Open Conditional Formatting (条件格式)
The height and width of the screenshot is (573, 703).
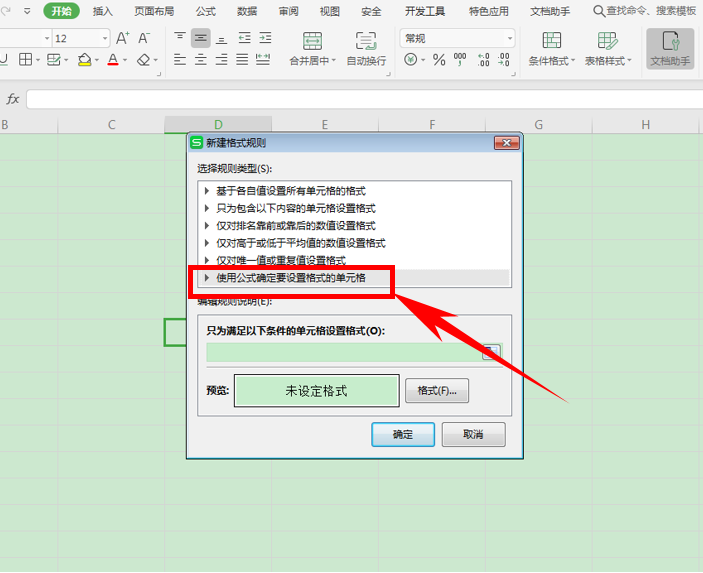tap(551, 49)
